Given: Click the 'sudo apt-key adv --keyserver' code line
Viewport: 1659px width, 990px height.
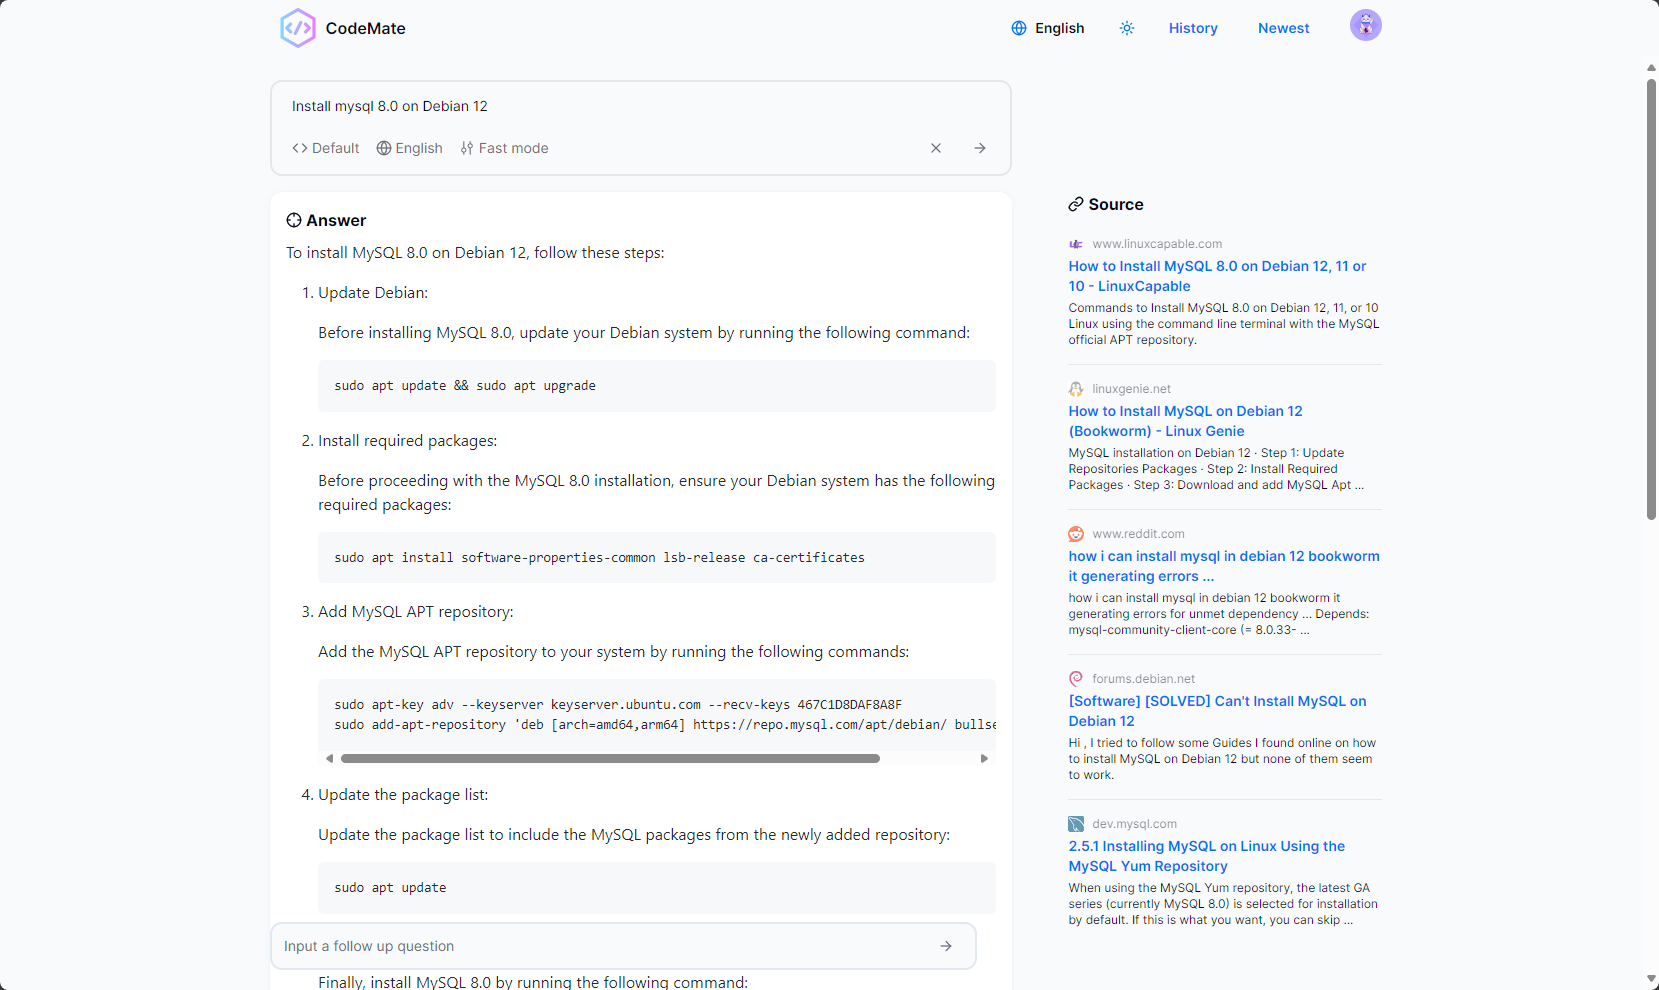Looking at the screenshot, I should pyautogui.click(x=618, y=705).
